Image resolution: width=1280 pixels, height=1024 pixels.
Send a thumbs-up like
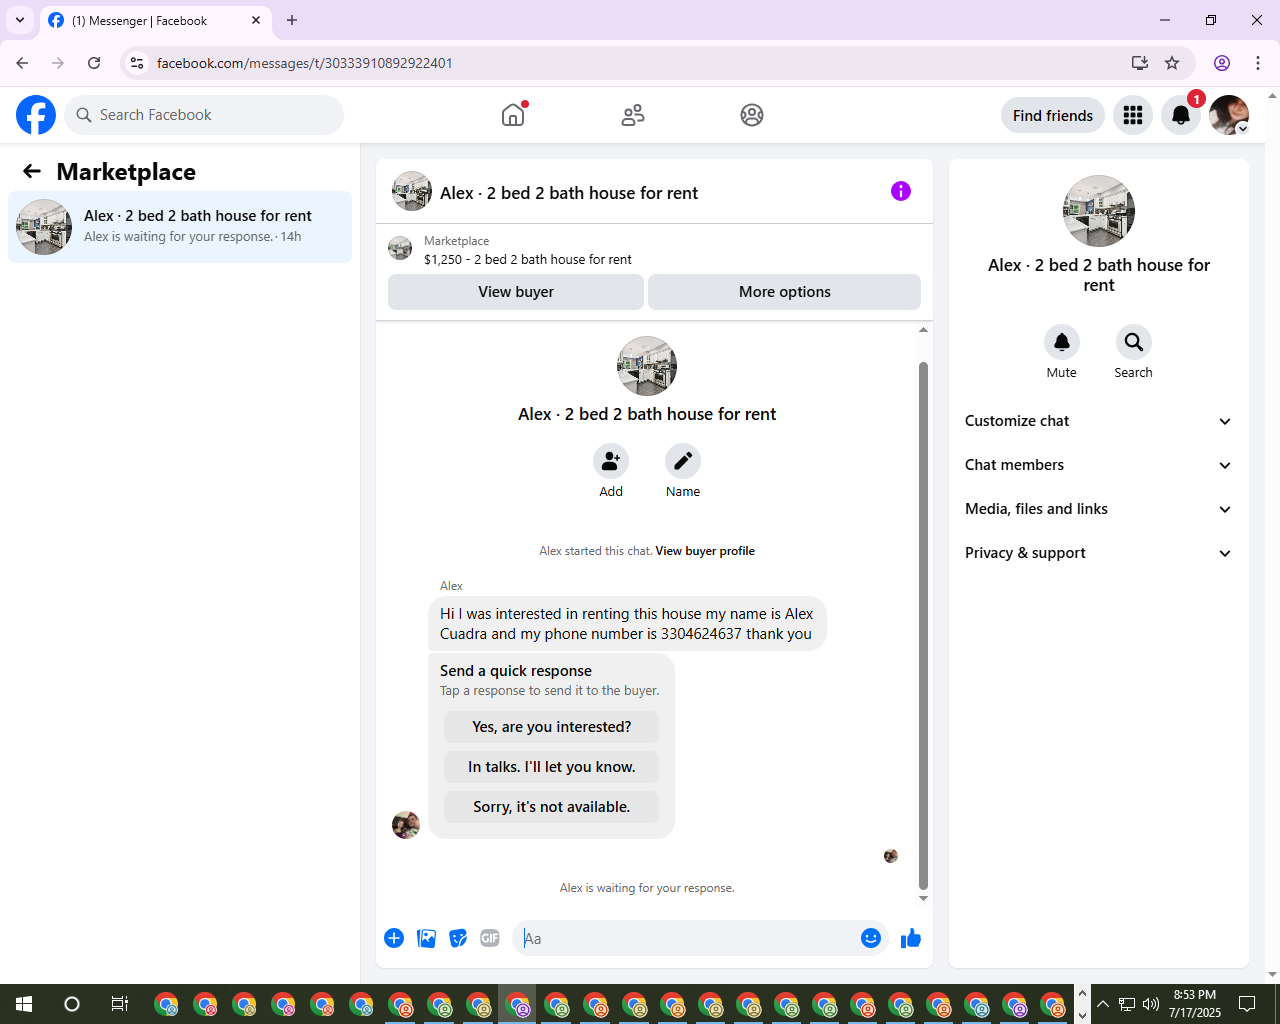pyautogui.click(x=911, y=938)
